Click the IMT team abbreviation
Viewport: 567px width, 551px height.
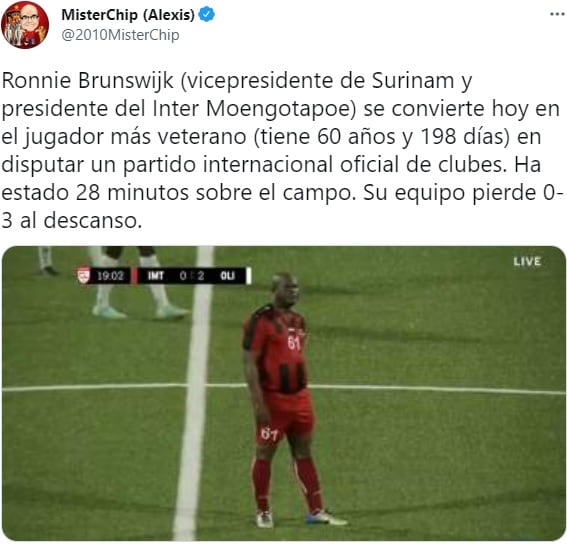click(155, 276)
